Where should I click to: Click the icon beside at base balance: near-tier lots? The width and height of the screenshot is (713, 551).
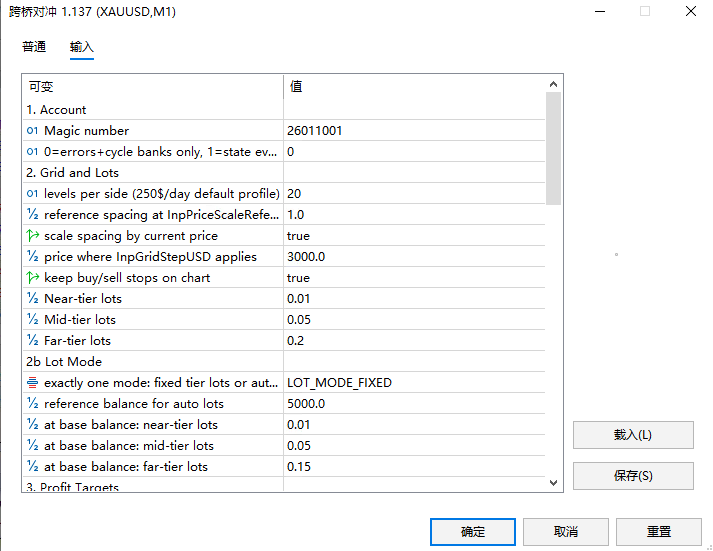(32, 424)
